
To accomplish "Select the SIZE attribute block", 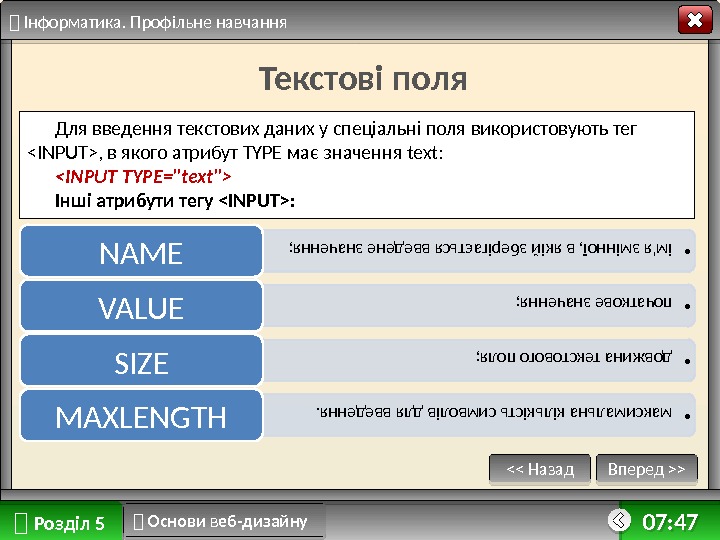I will coord(141,360).
